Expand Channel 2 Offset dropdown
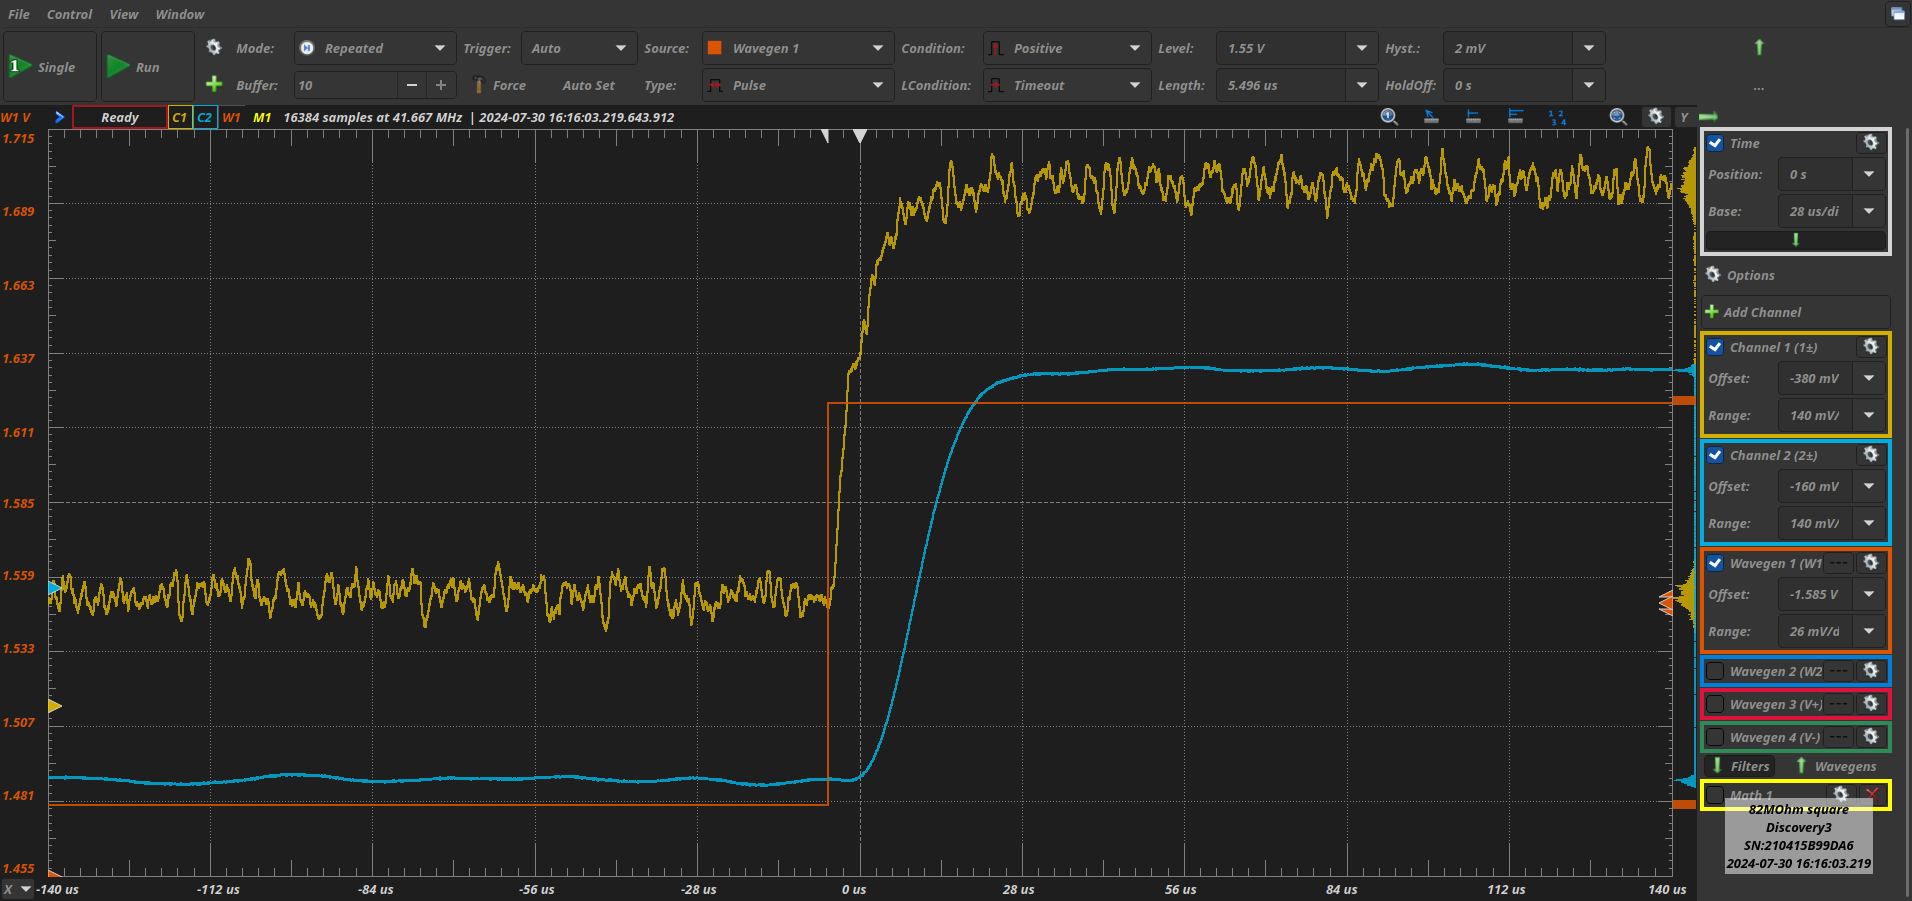Image resolution: width=1912 pixels, height=901 pixels. click(x=1869, y=486)
